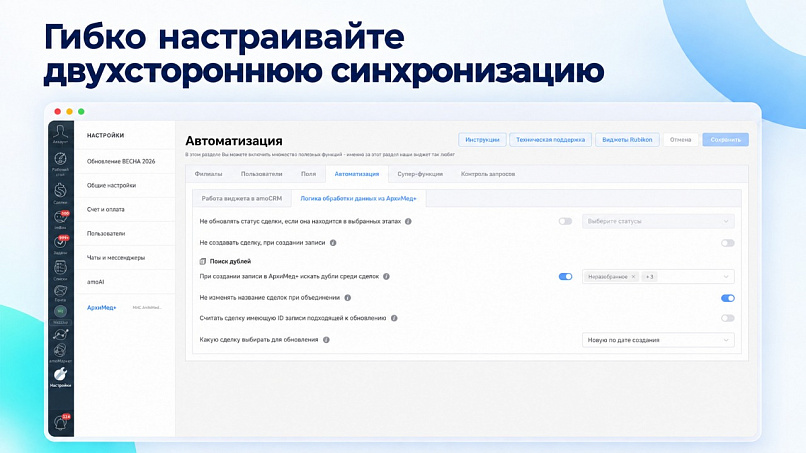
Task: Expand the 'Неразобранное +3' statuses dropdown arrow
Action: 726,277
